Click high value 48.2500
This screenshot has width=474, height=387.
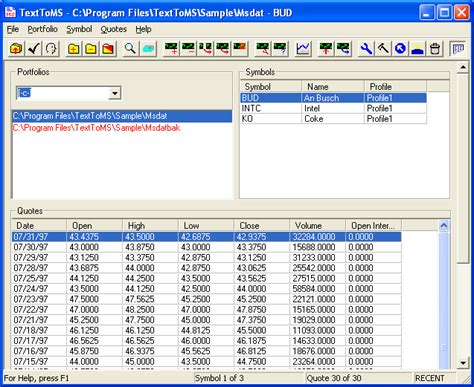140,309
